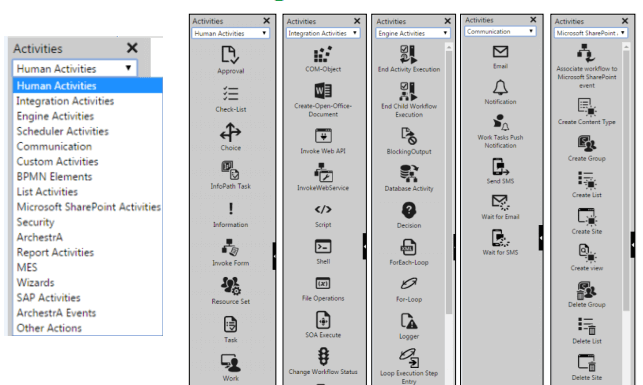Expand the Microsoft SharePoint category dropdown
Screen dimensions: 643x385
(591, 33)
